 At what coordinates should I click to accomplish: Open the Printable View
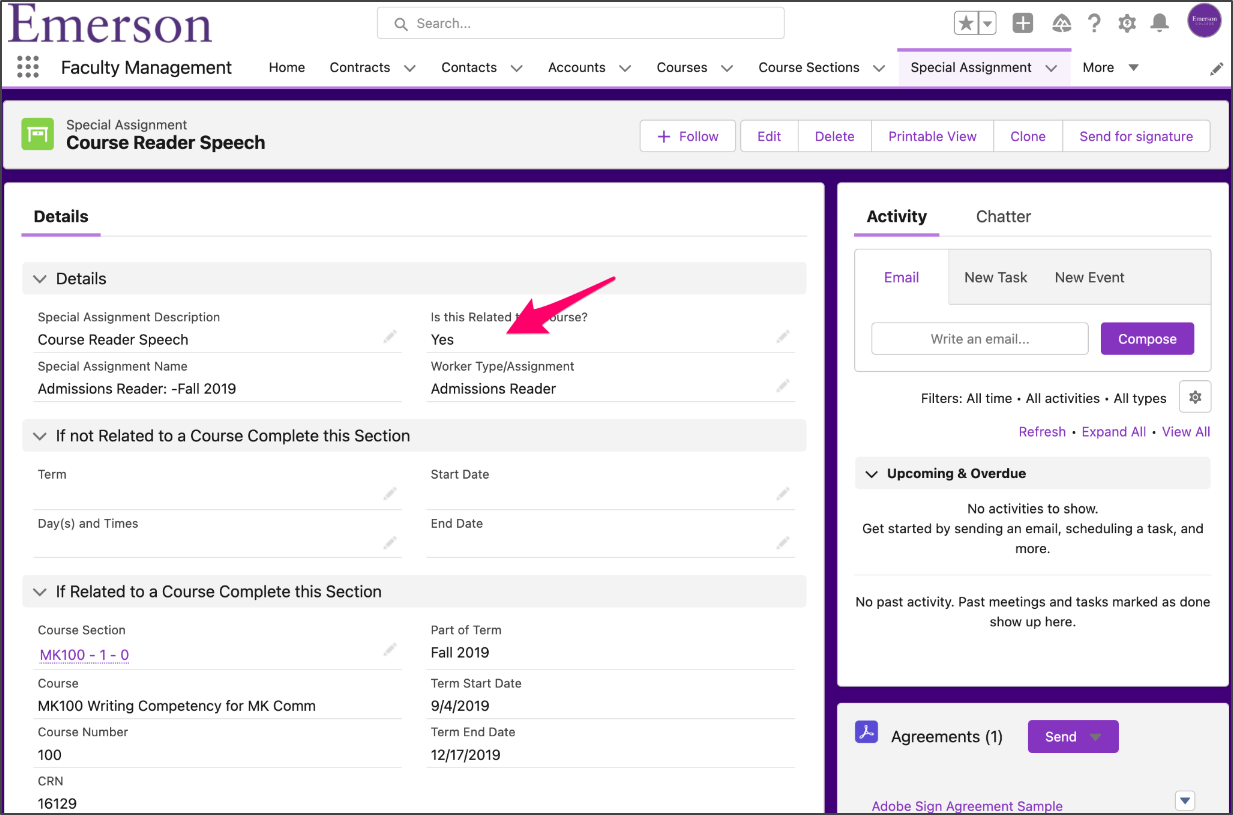[933, 136]
